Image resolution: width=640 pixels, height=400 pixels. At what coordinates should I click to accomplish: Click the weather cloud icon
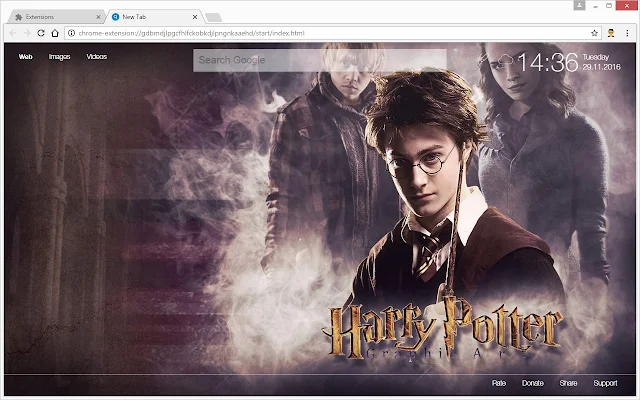pos(505,62)
